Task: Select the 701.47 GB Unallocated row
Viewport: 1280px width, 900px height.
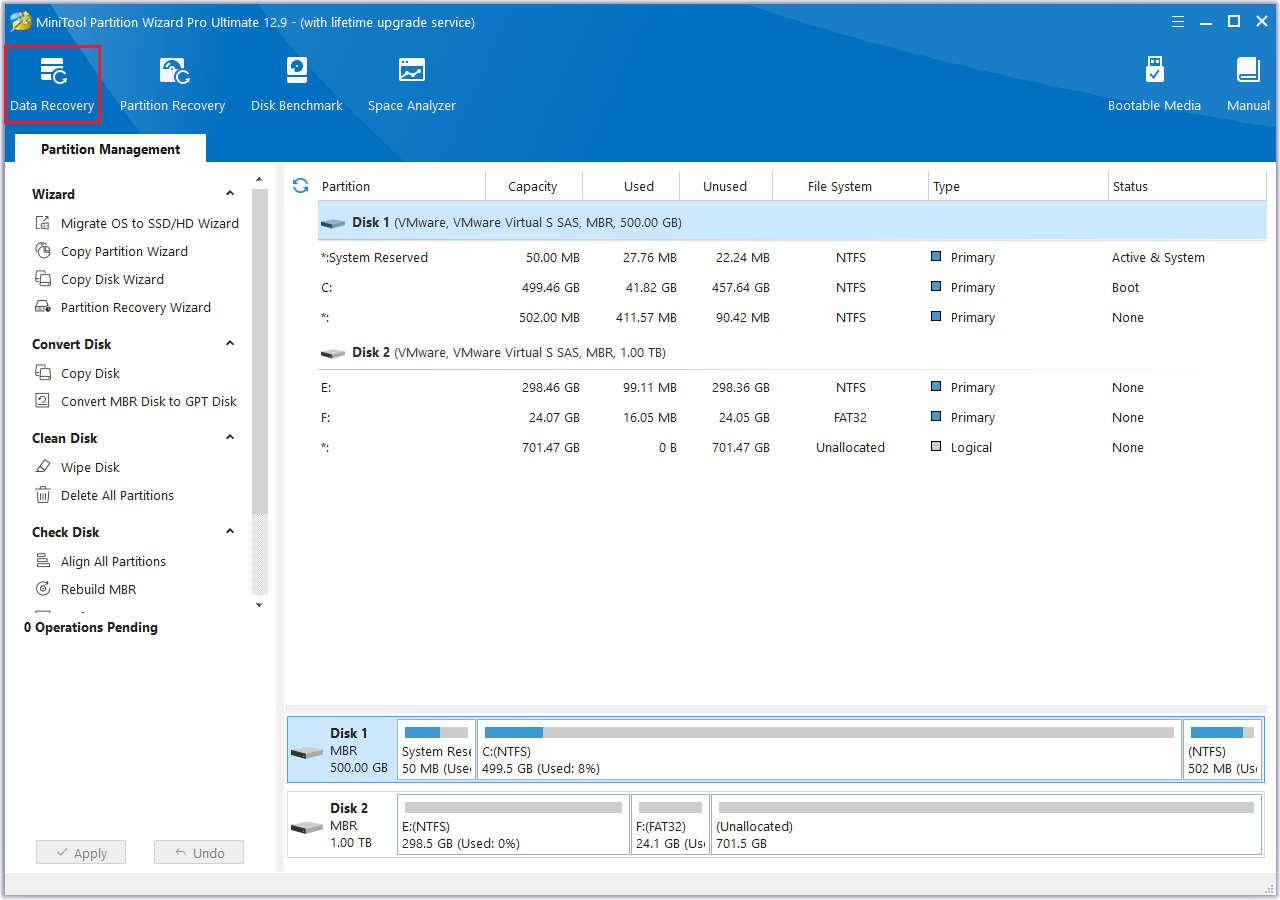Action: tap(792, 447)
